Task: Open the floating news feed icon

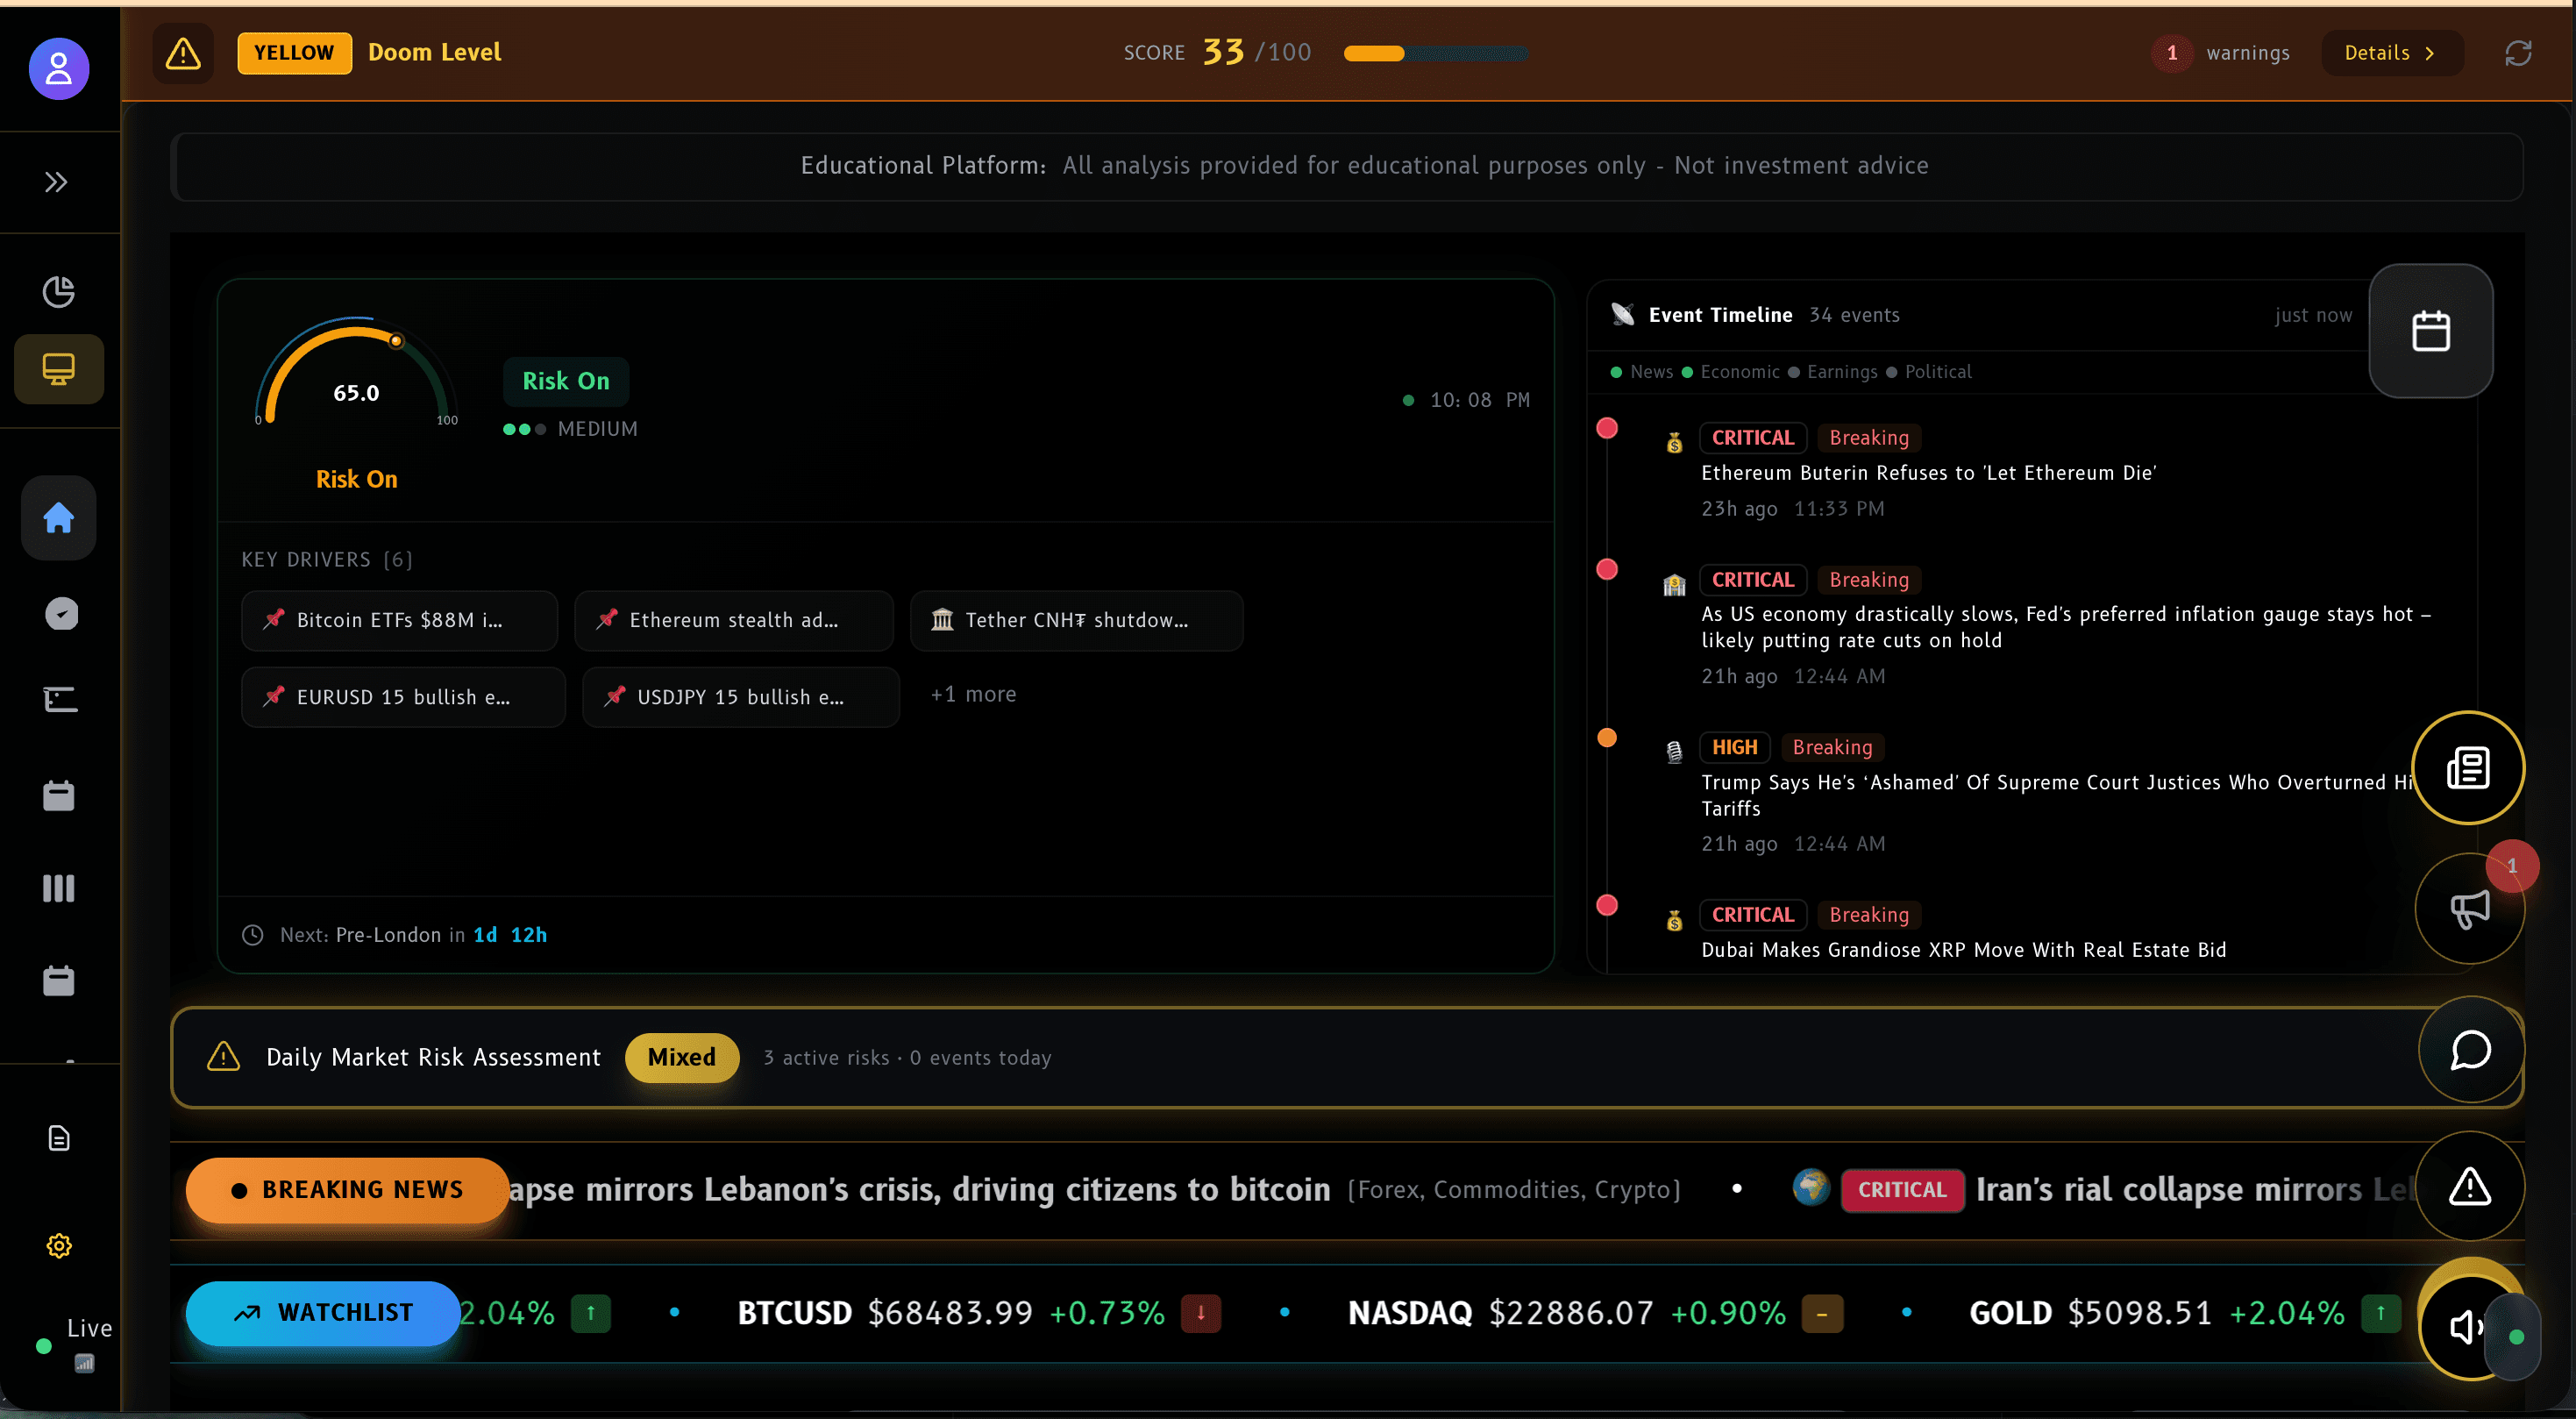Action: [2468, 767]
